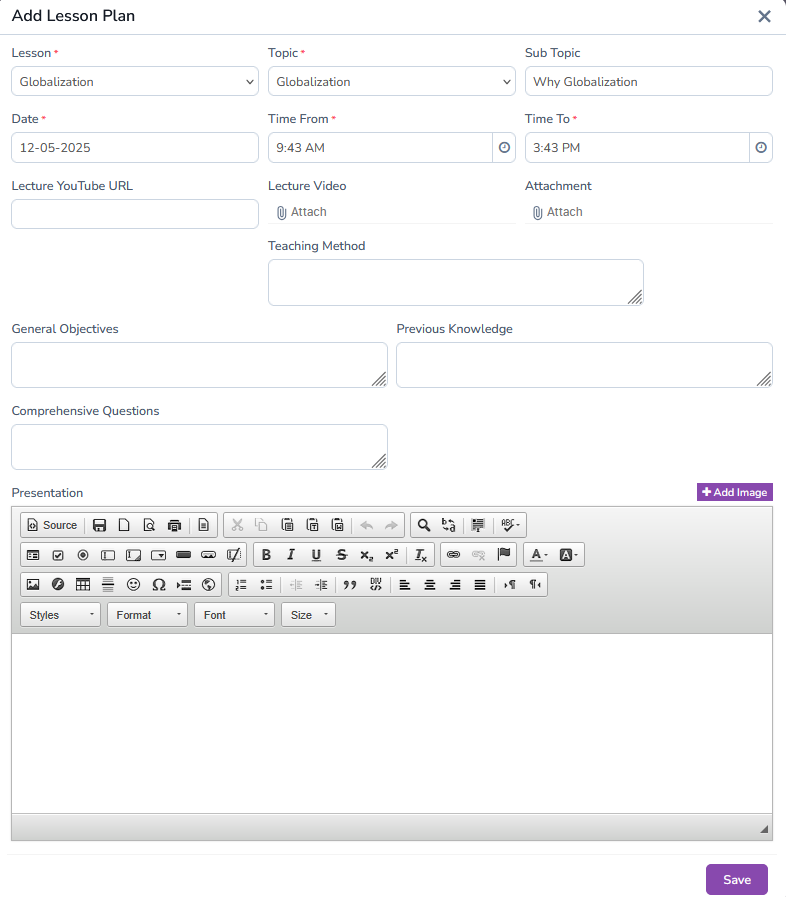
Task: Insert a radio button form field
Action: click(82, 554)
